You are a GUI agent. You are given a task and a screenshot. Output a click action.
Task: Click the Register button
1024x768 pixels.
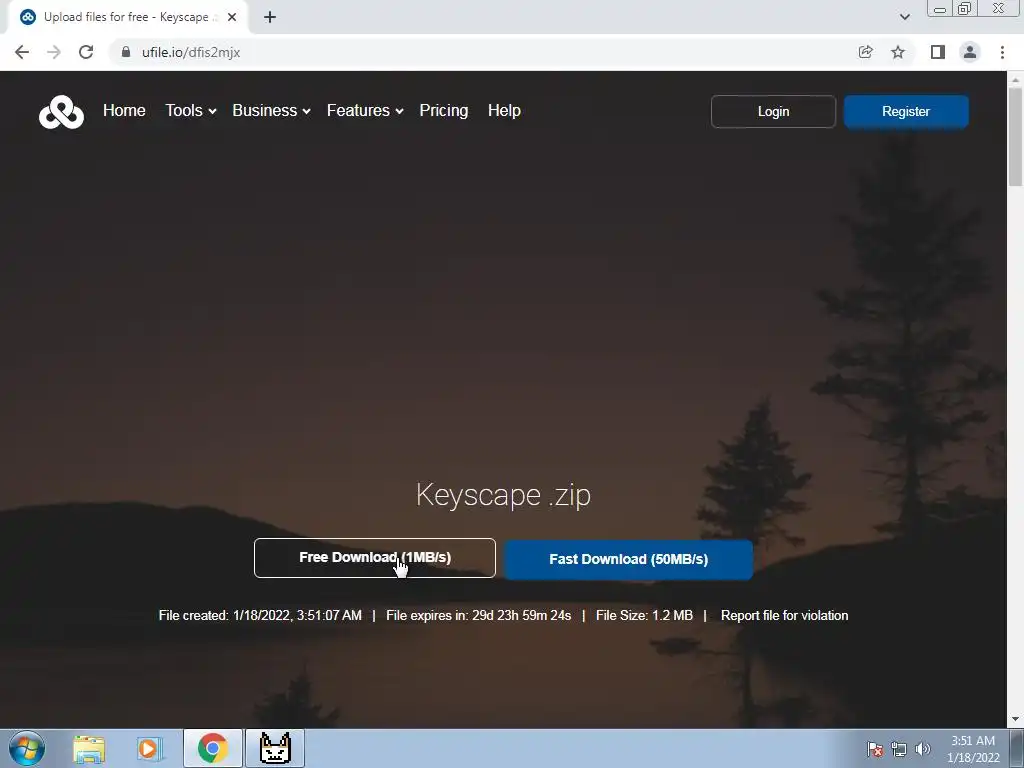click(x=906, y=112)
